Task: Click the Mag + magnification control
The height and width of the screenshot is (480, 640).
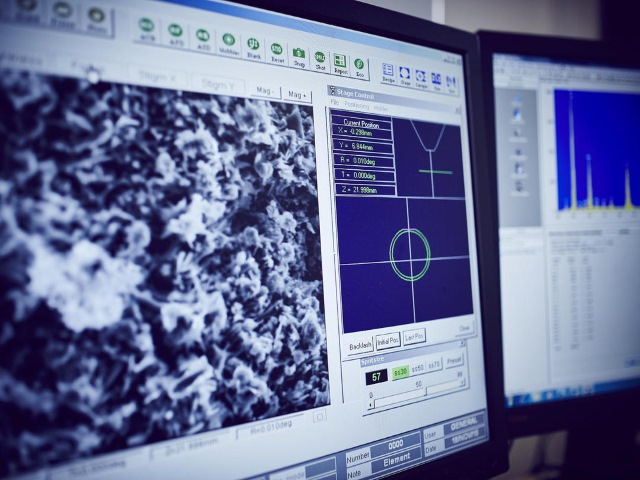Action: [x=296, y=95]
